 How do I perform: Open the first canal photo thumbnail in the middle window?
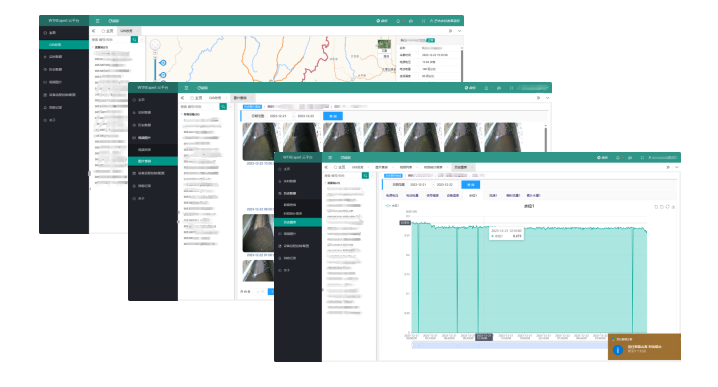260,141
